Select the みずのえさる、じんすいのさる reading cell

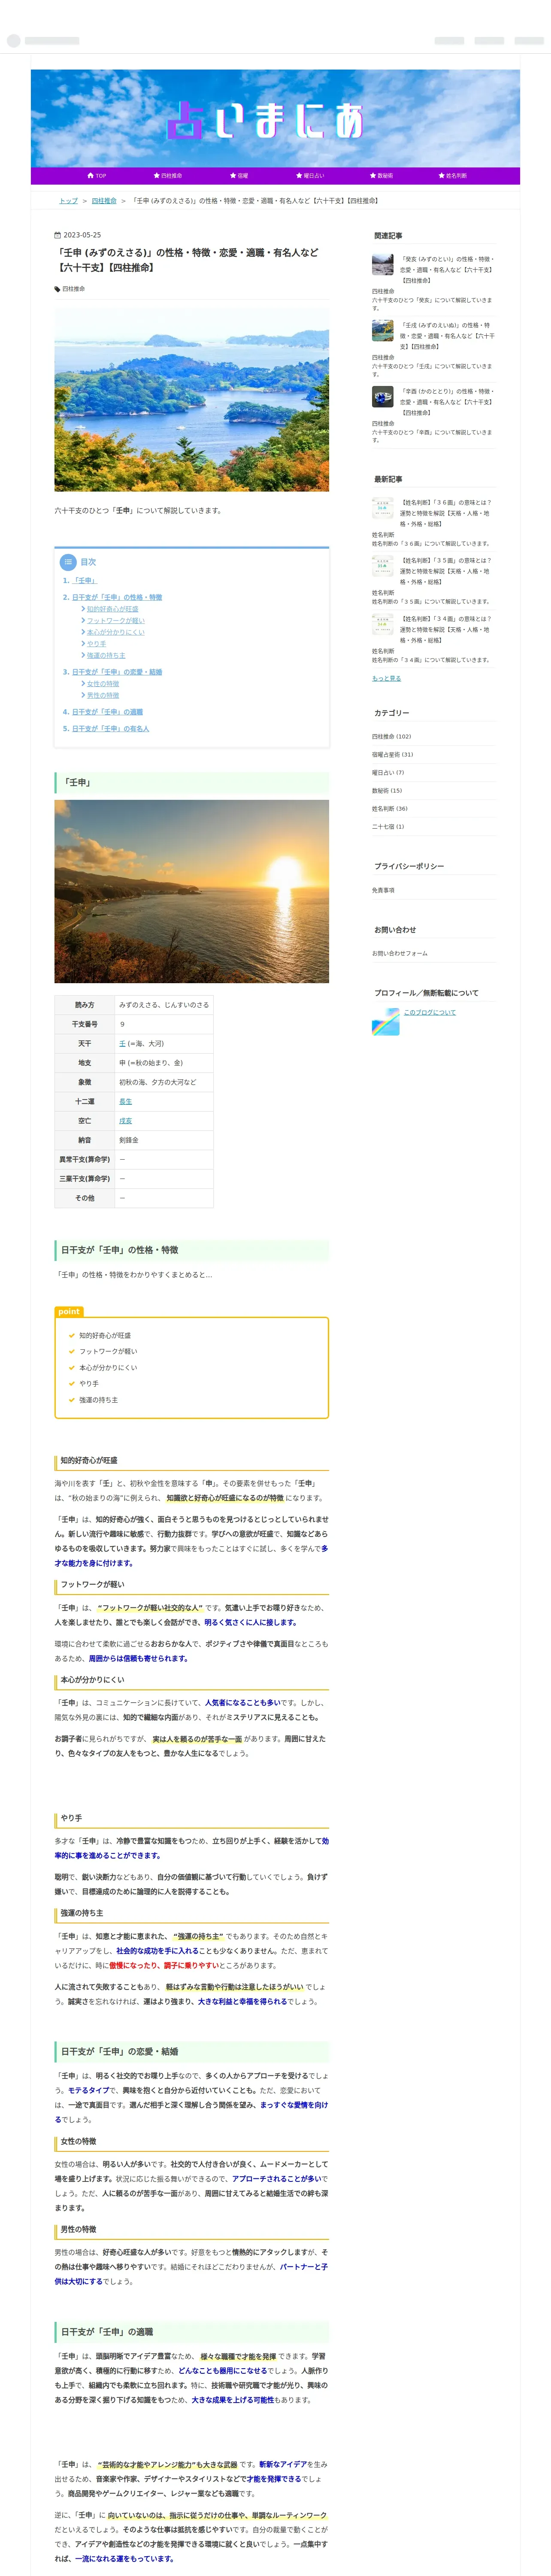pos(163,1005)
